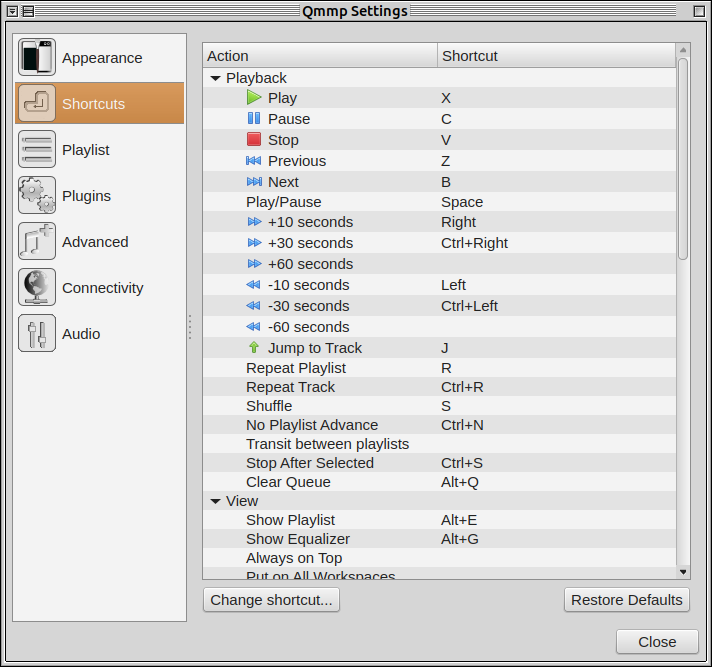Click the Appearance sidebar icon

coord(37,57)
